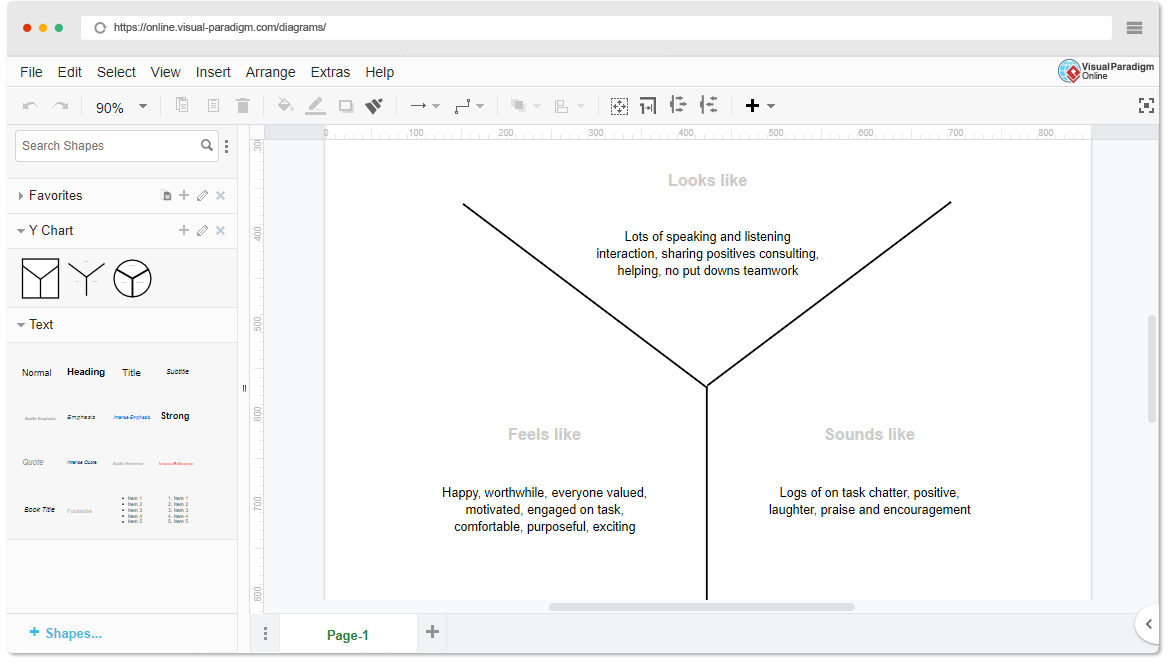This screenshot has height=665, width=1170.
Task: Click the Favorites save-copy icon
Action: coord(166,196)
